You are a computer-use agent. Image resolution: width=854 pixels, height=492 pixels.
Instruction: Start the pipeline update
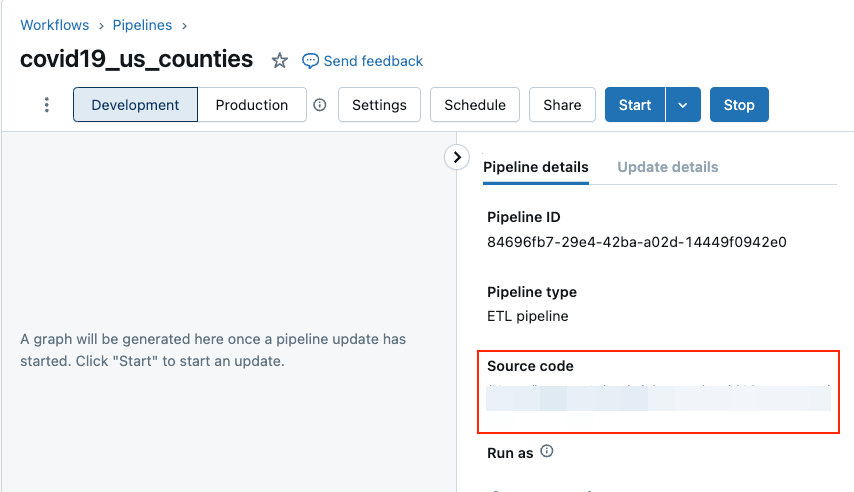635,105
